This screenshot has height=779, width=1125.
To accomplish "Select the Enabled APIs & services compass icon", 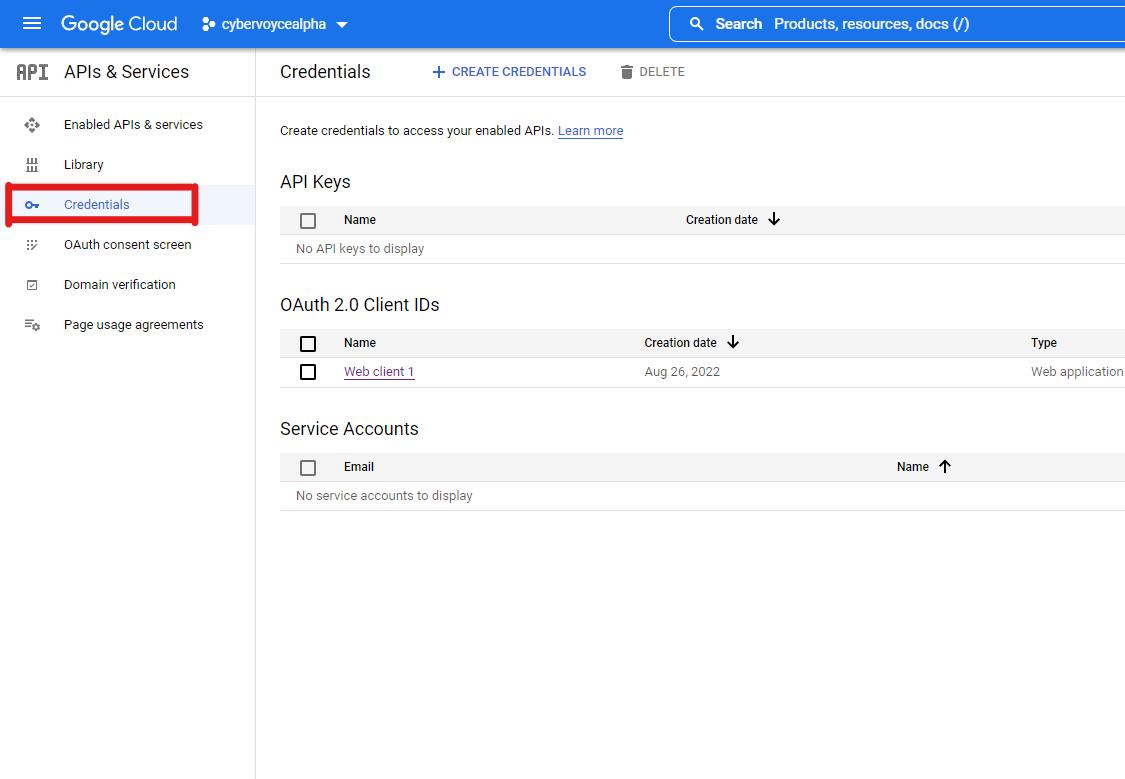I will (x=31, y=124).
